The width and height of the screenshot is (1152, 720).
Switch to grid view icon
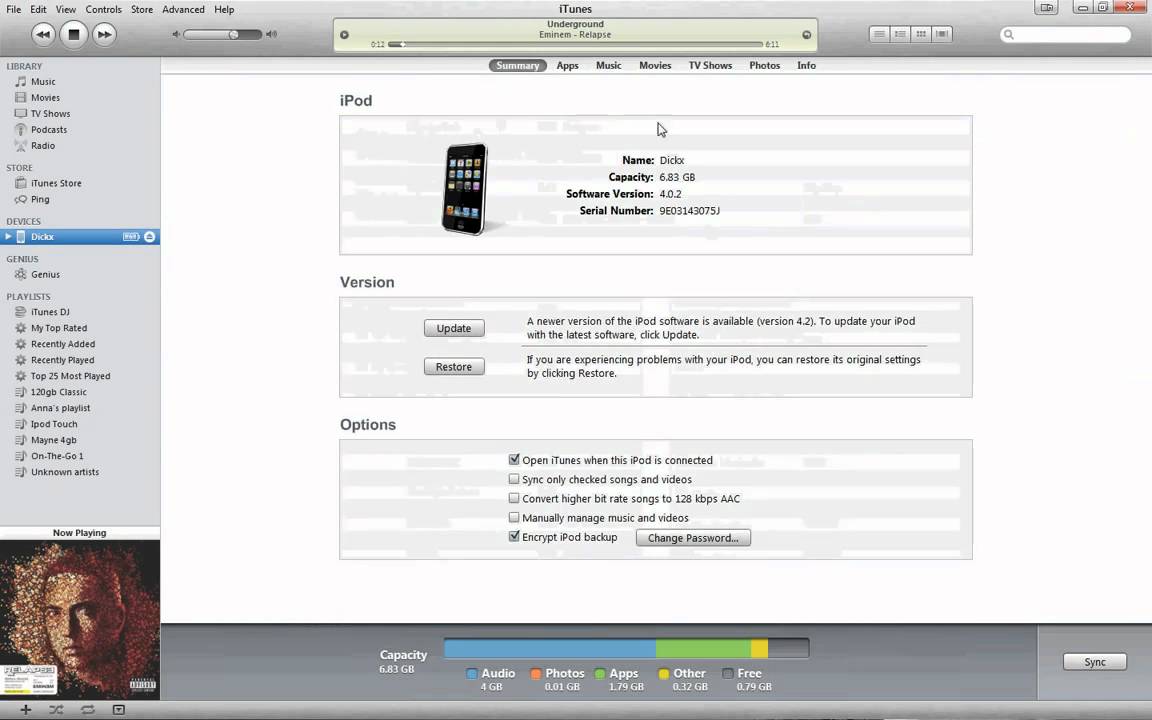pos(921,34)
